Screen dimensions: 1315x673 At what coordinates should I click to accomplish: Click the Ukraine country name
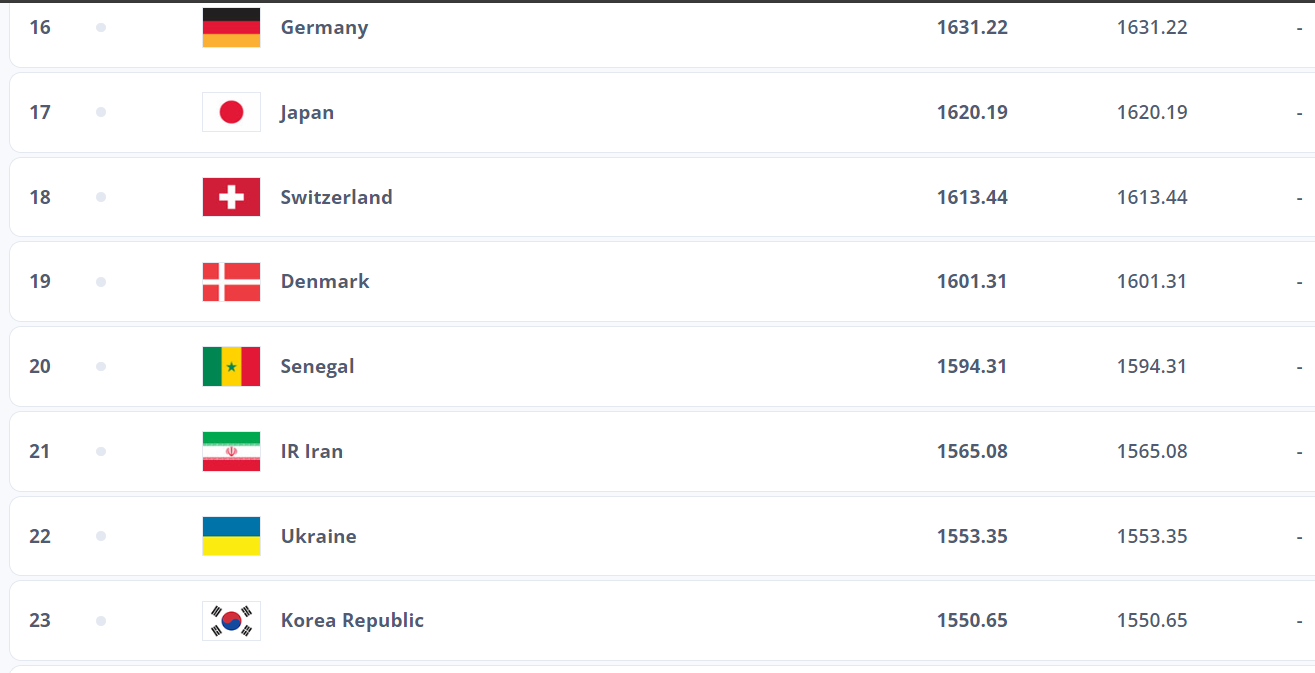click(x=318, y=536)
